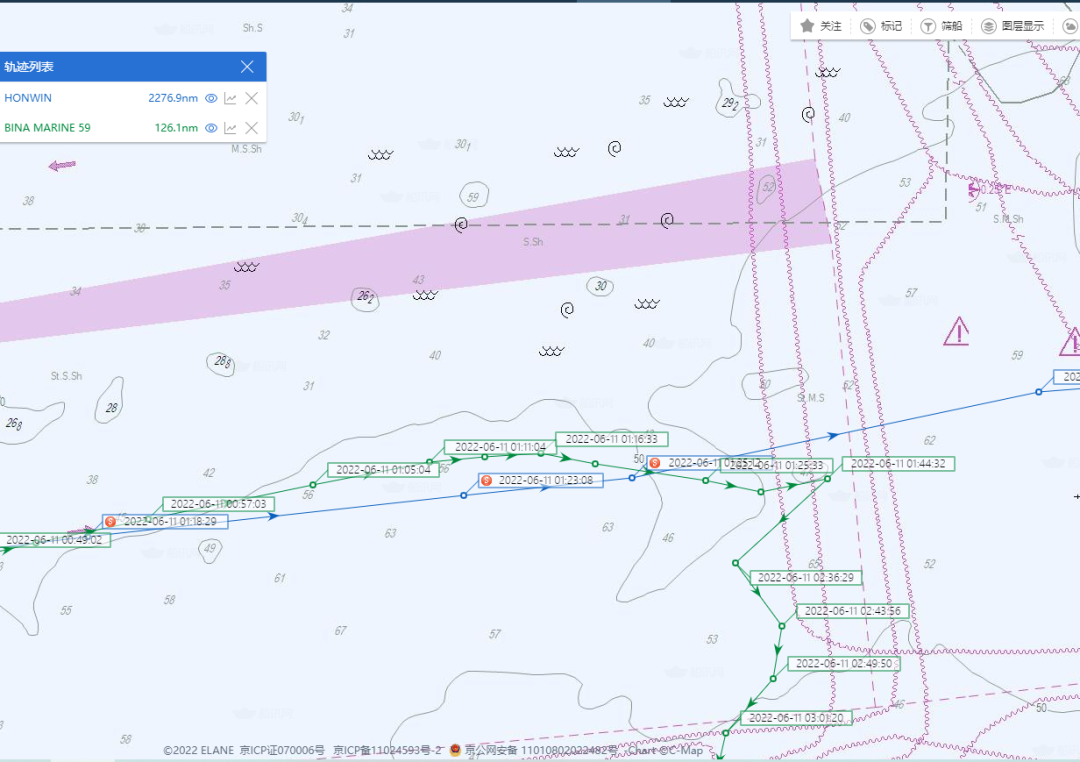Open the 筛船 ship filter
The height and width of the screenshot is (762, 1080).
click(x=928, y=26)
